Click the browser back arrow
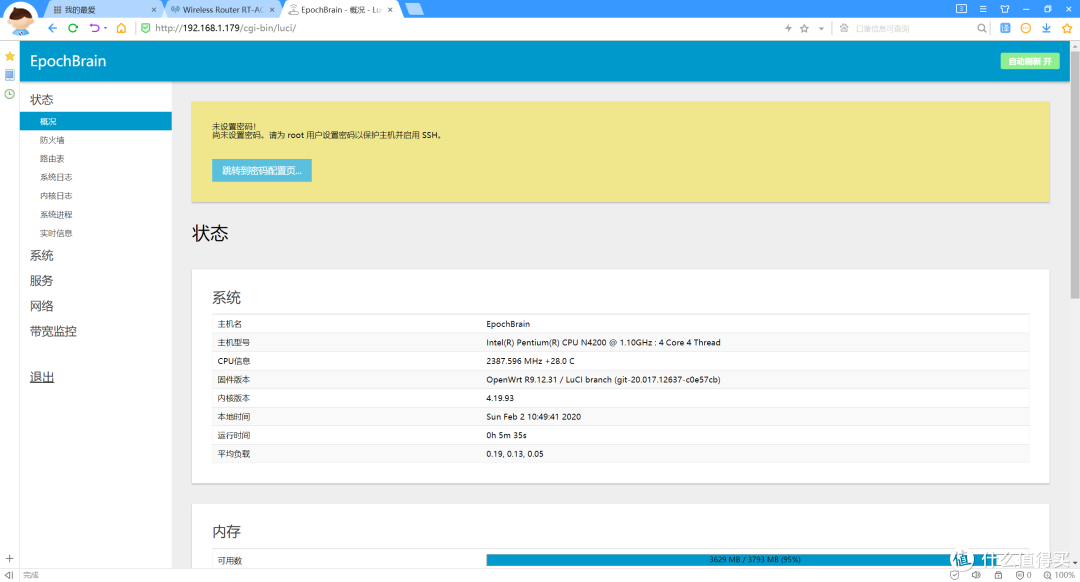The height and width of the screenshot is (582, 1080). pyautogui.click(x=52, y=28)
